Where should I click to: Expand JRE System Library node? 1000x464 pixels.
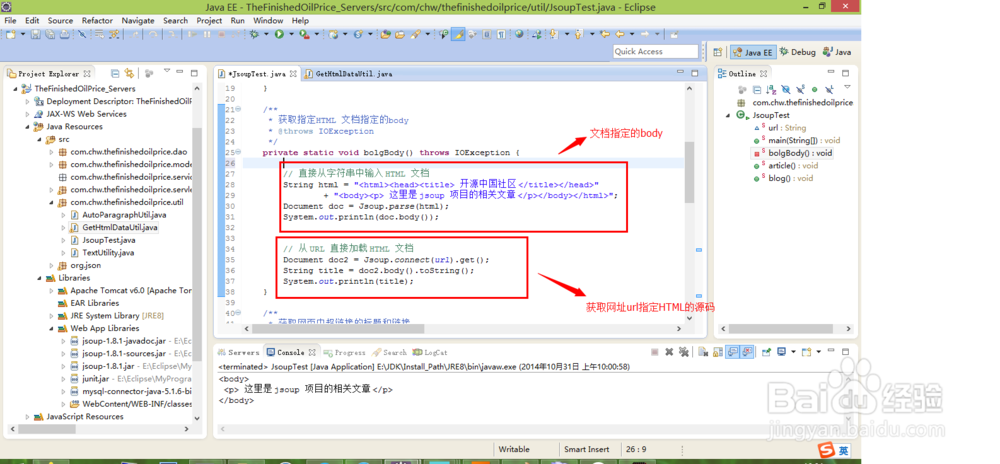pos(52,315)
